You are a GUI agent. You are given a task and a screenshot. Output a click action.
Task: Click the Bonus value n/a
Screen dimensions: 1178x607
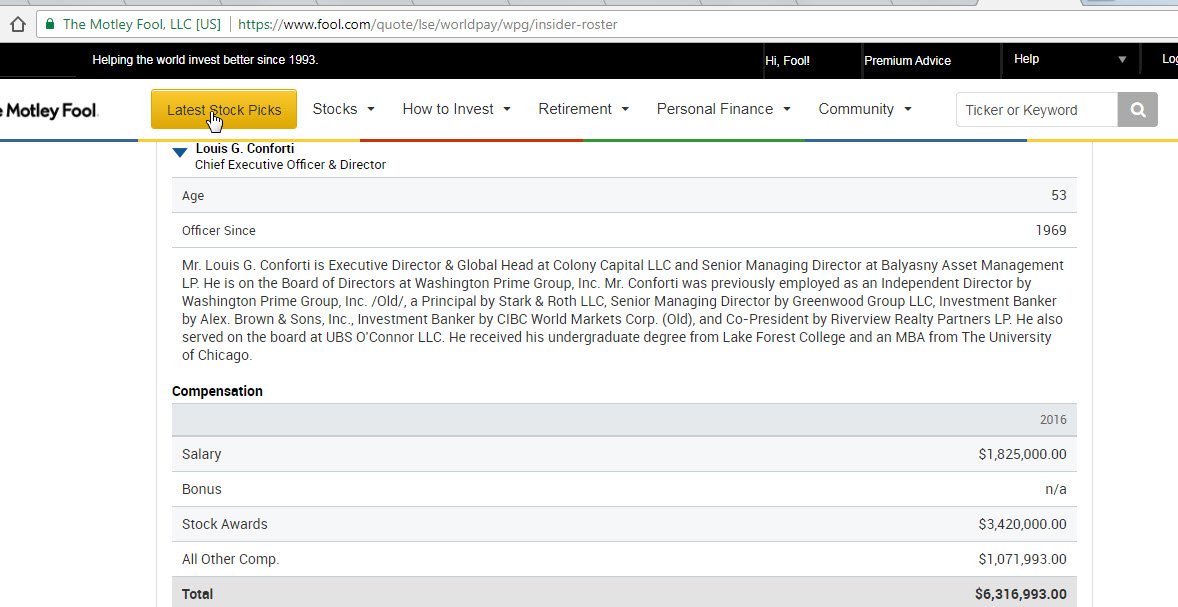[1056, 489]
